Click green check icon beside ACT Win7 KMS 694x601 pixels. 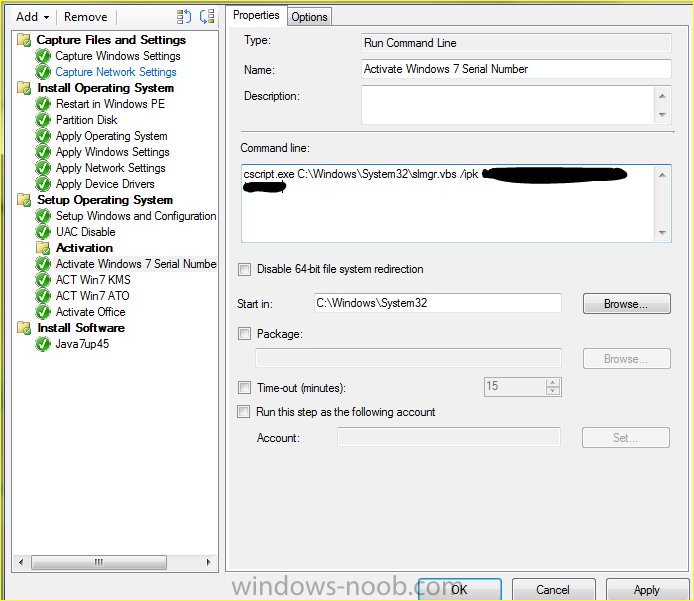[x=43, y=280]
